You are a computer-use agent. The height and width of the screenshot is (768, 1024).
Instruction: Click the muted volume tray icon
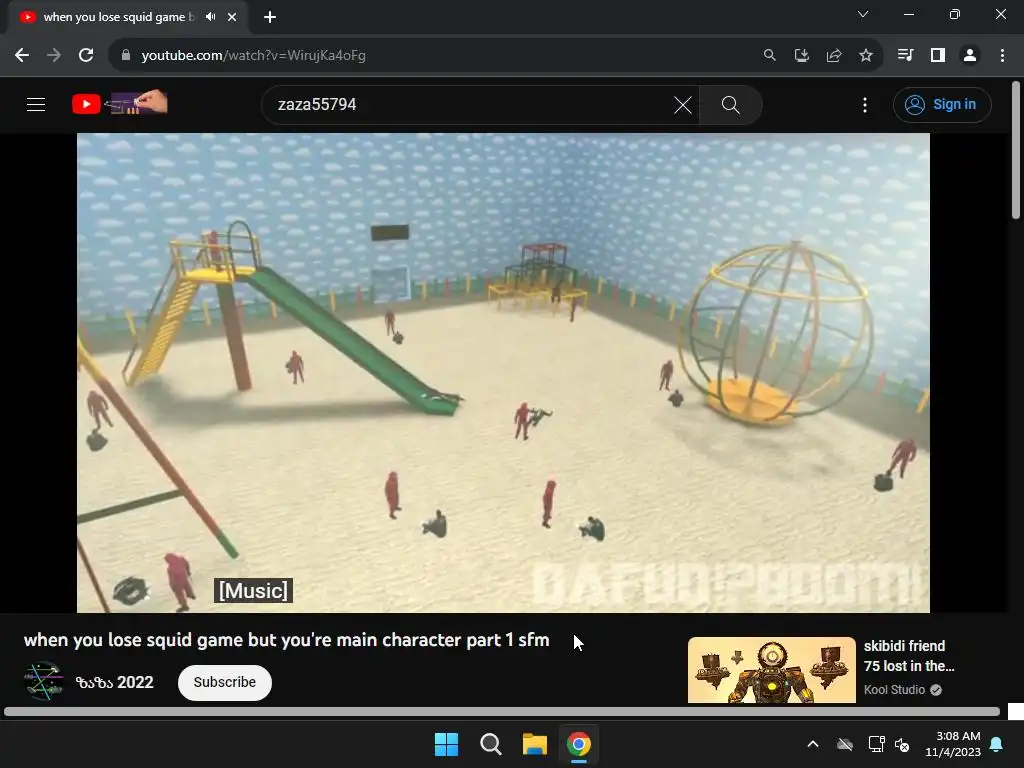click(902, 744)
